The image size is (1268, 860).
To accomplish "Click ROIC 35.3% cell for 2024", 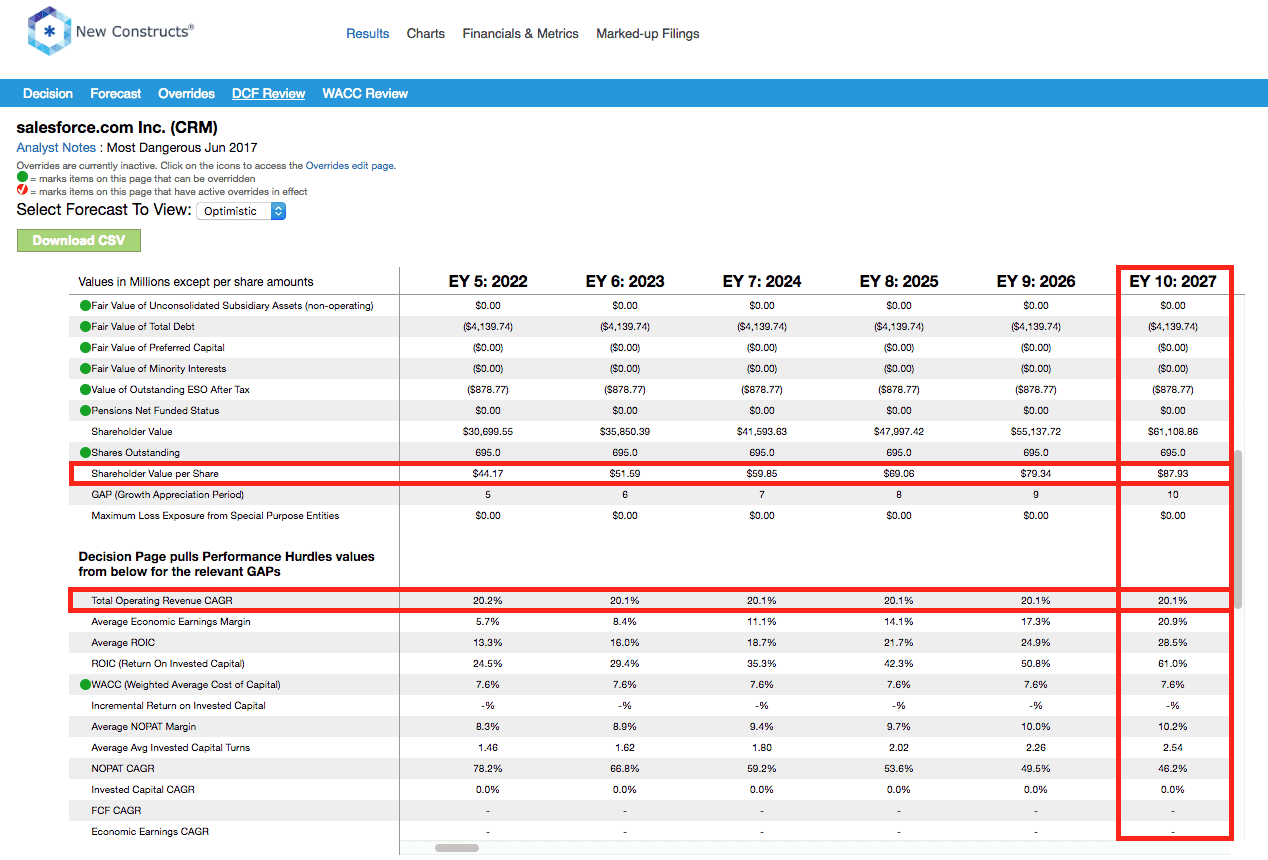I will pos(762,663).
